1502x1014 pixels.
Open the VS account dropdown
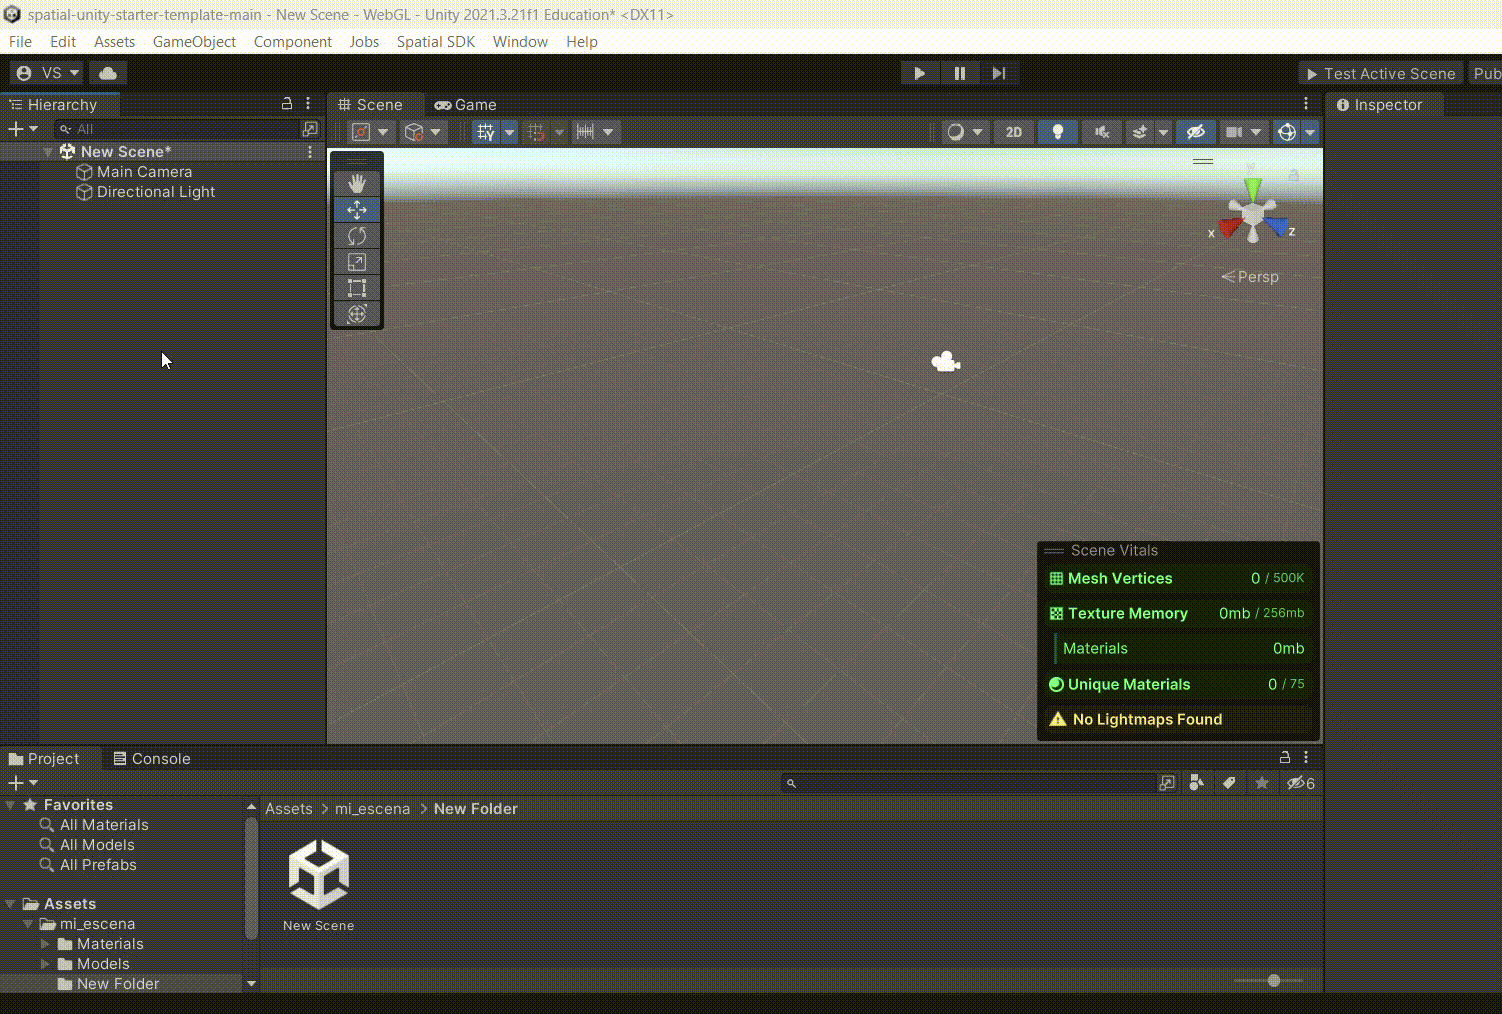[48, 73]
